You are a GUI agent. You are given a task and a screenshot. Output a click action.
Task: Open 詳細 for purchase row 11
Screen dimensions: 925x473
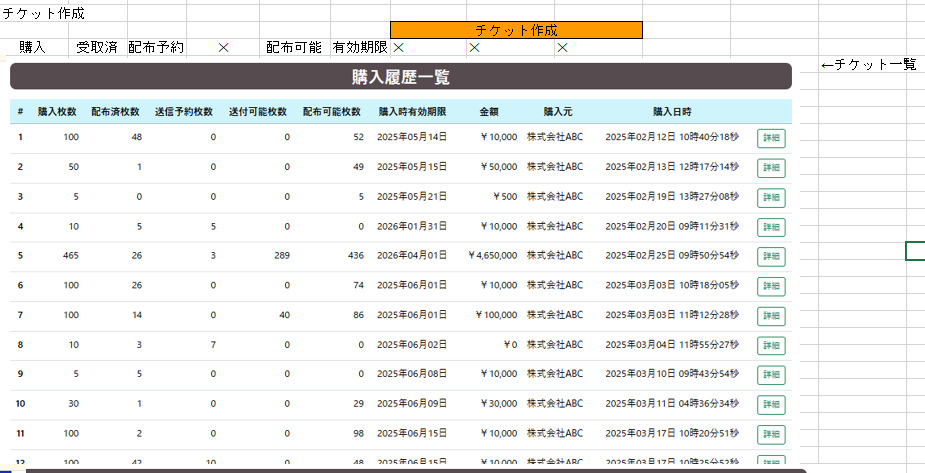pos(771,434)
